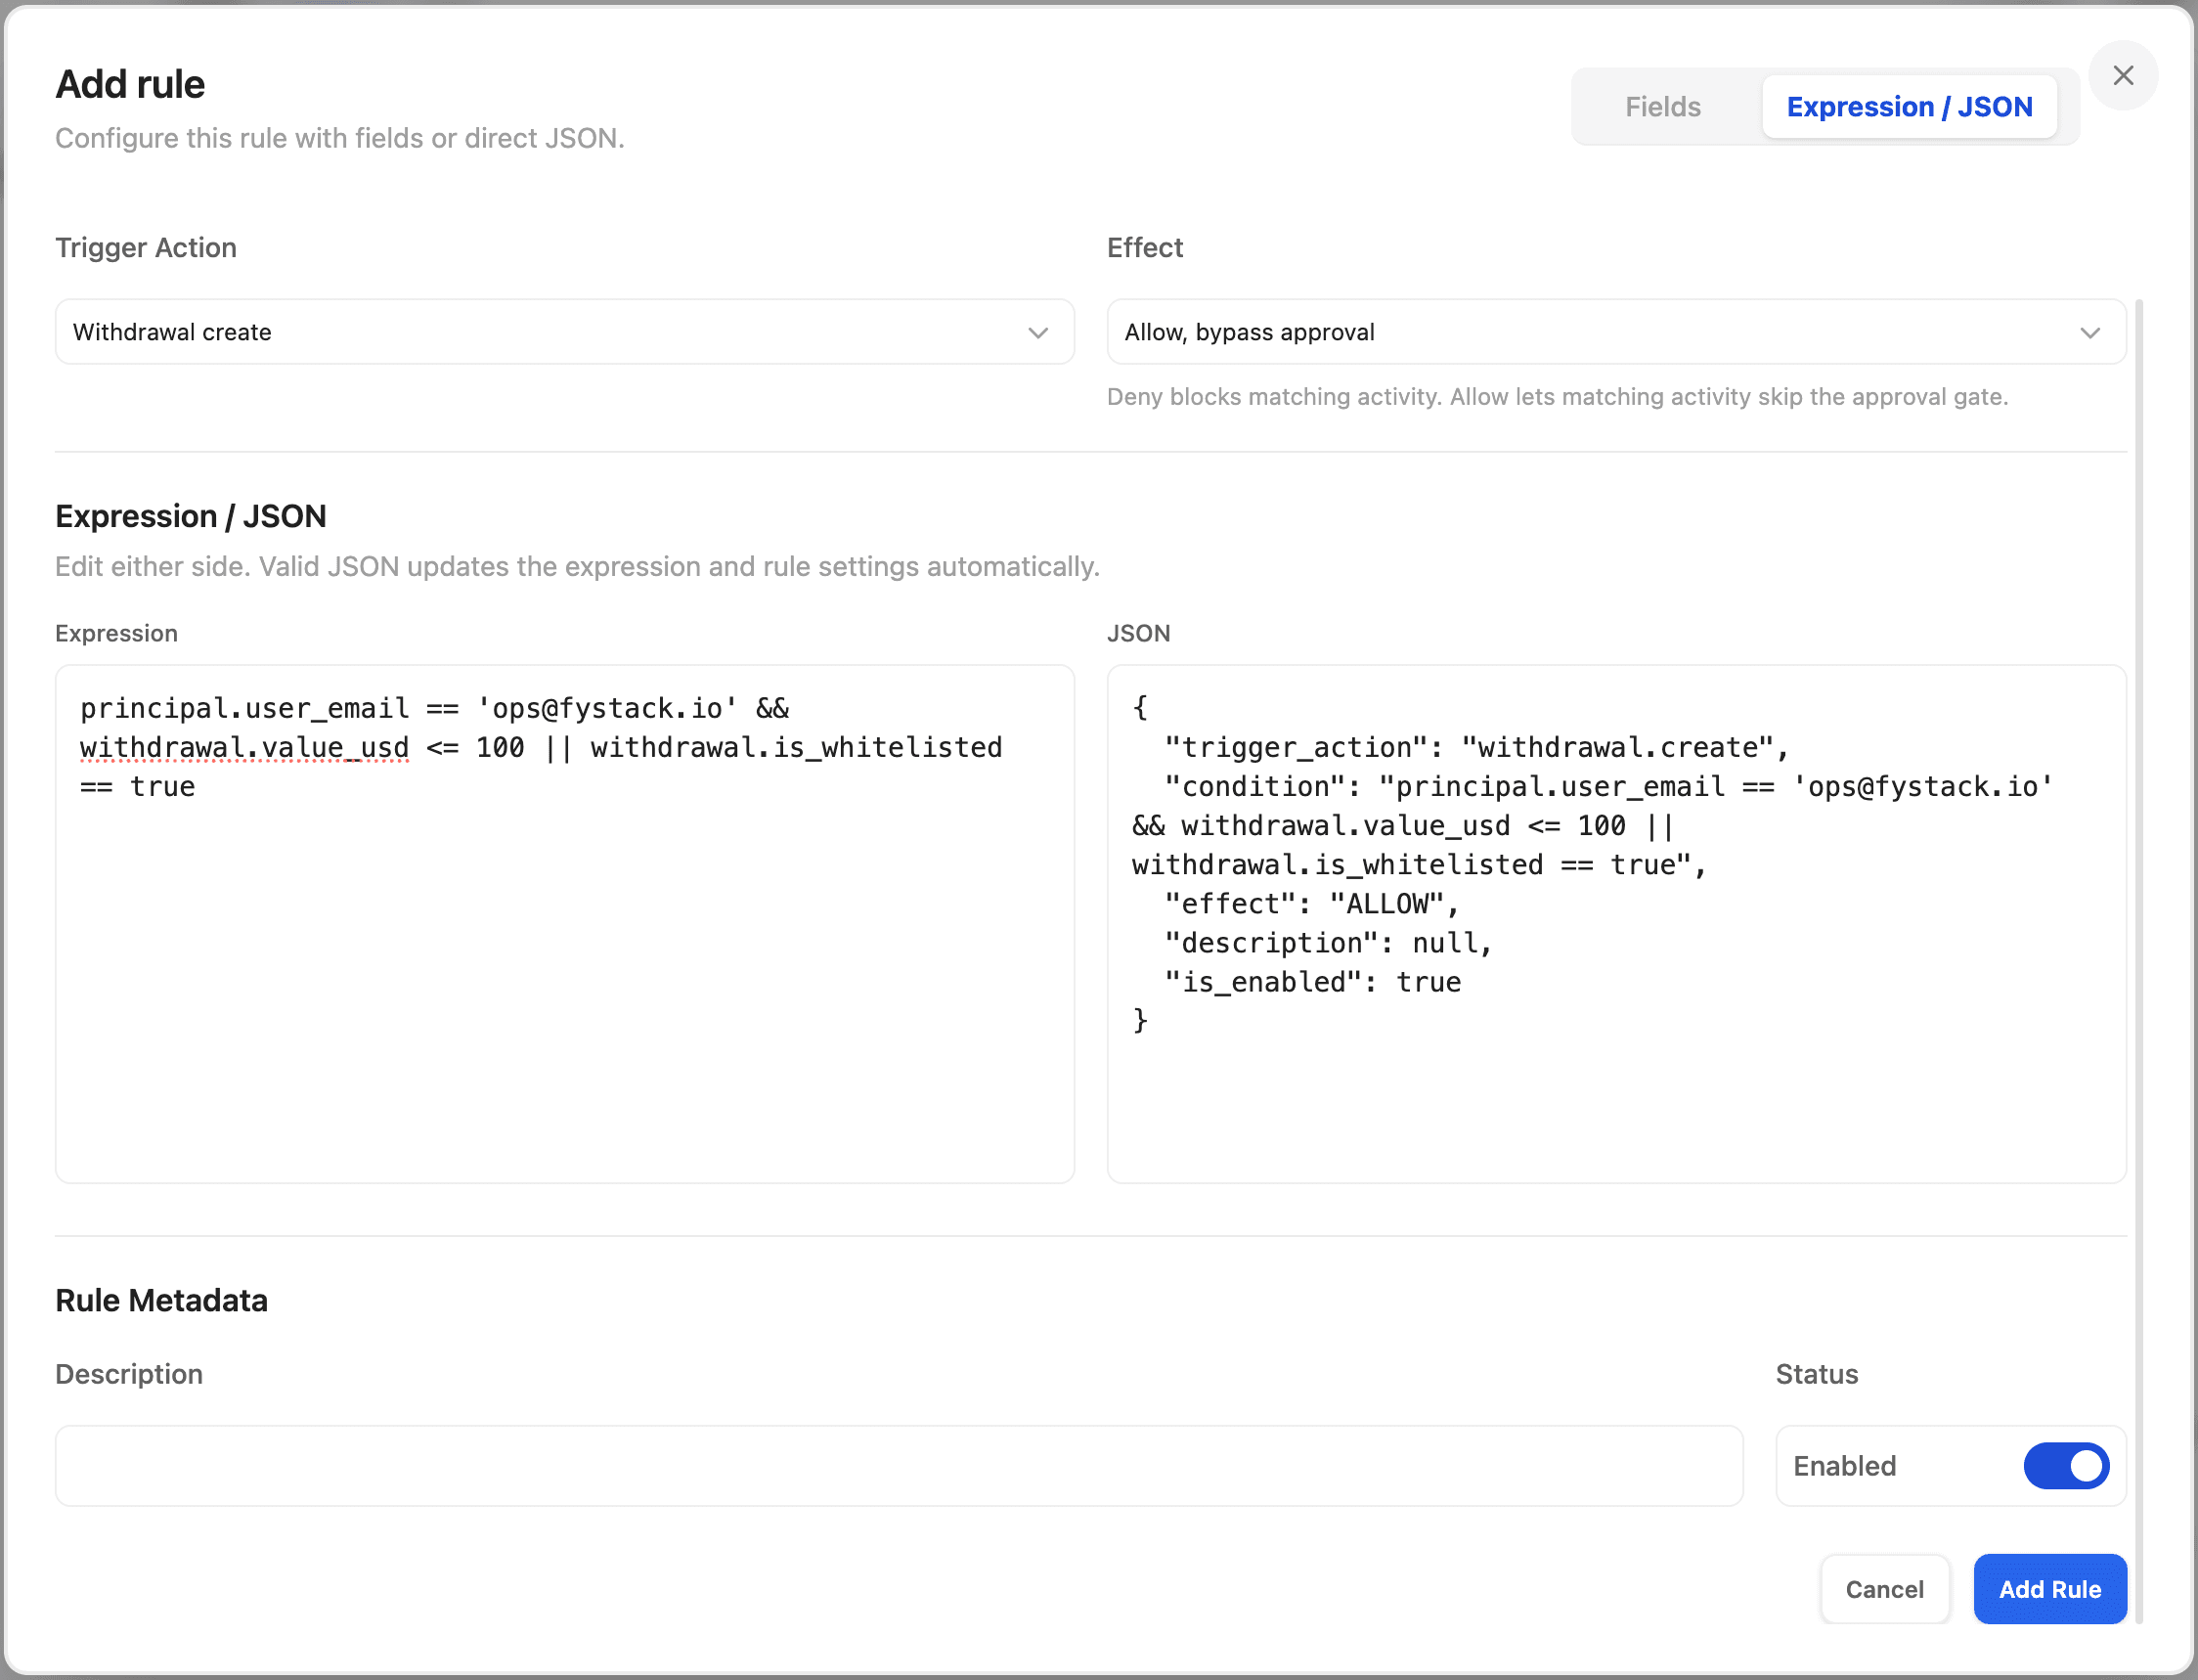The height and width of the screenshot is (1680, 2198).
Task: Select the Expression / JSON tab
Action: click(x=1908, y=106)
